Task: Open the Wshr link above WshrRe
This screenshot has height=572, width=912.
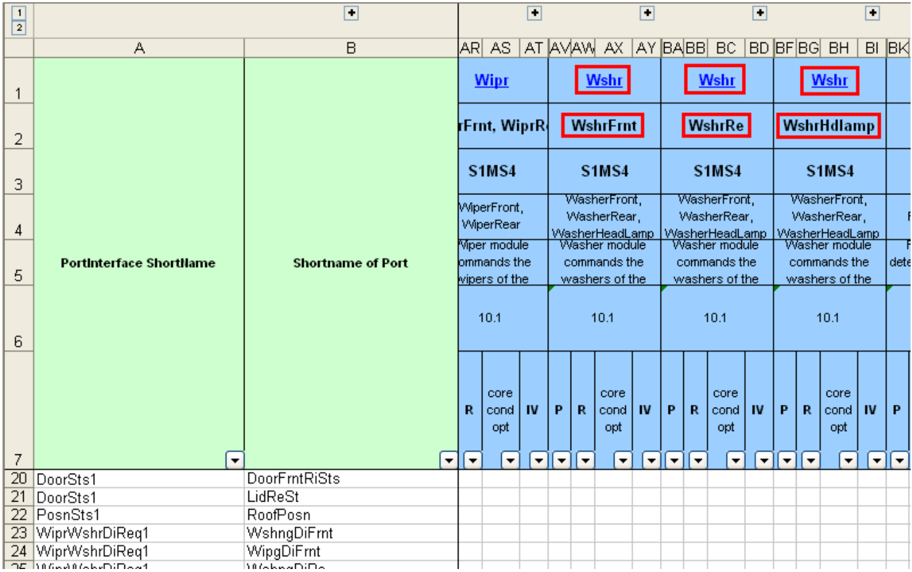Action: pos(717,80)
